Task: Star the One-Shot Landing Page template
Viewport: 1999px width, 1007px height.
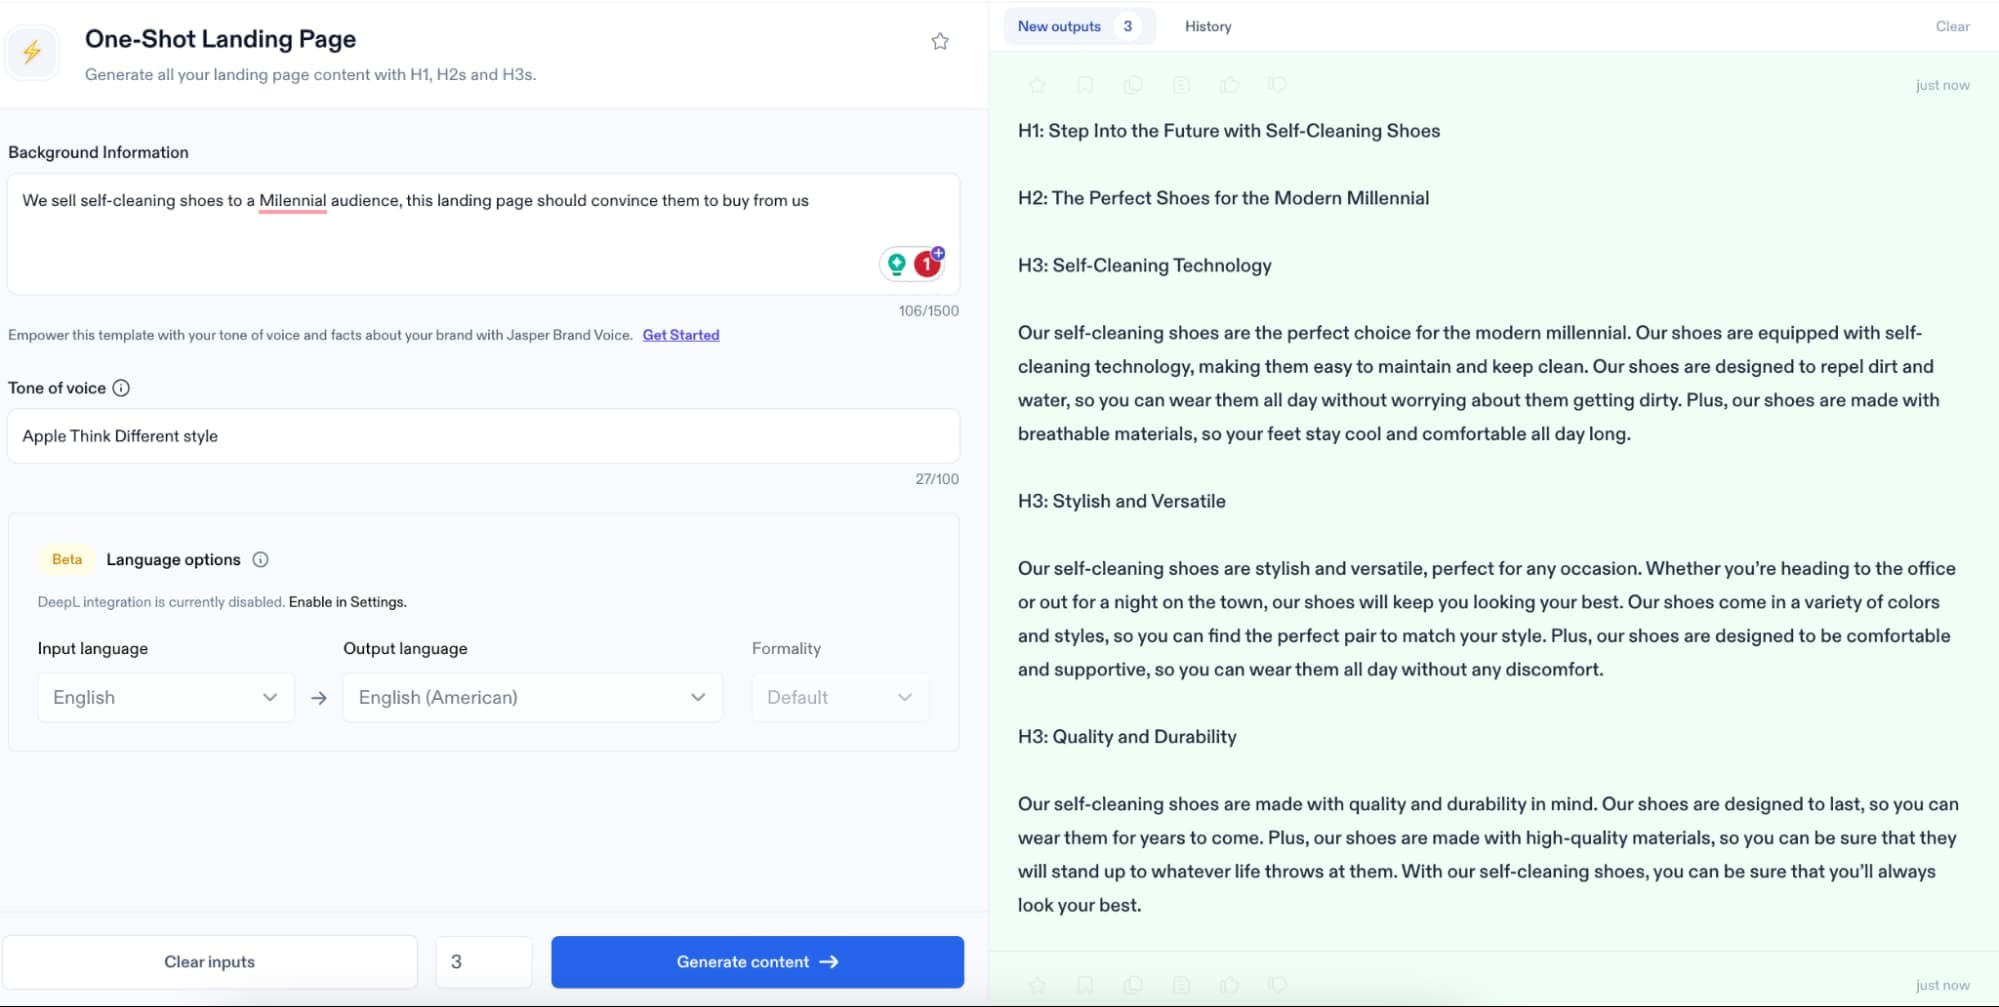Action: 939,41
